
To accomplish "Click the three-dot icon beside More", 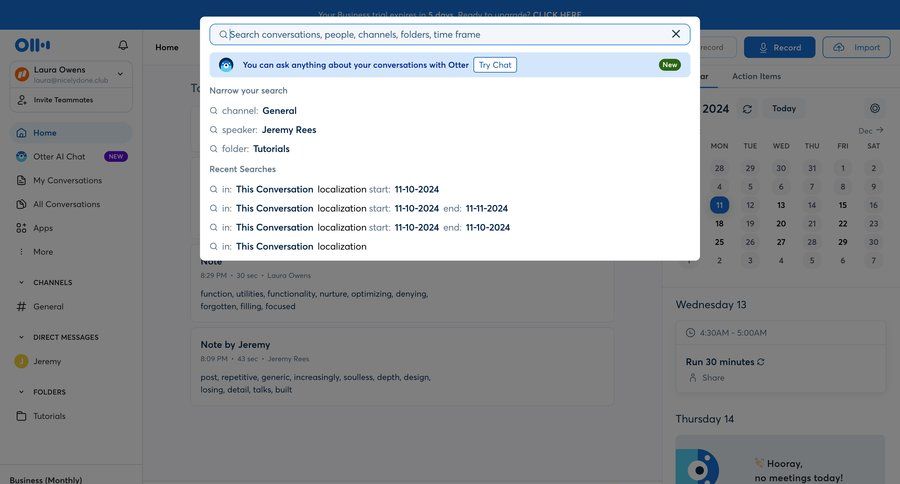I will click(x=21, y=251).
